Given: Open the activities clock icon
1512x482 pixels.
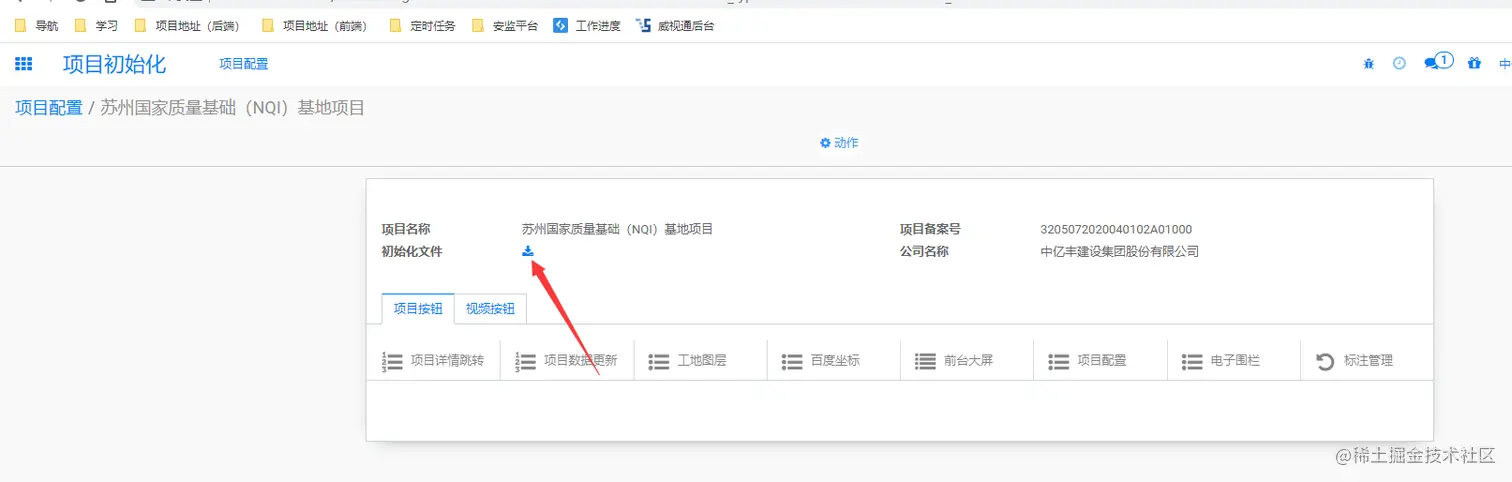Looking at the screenshot, I should coord(1400,63).
